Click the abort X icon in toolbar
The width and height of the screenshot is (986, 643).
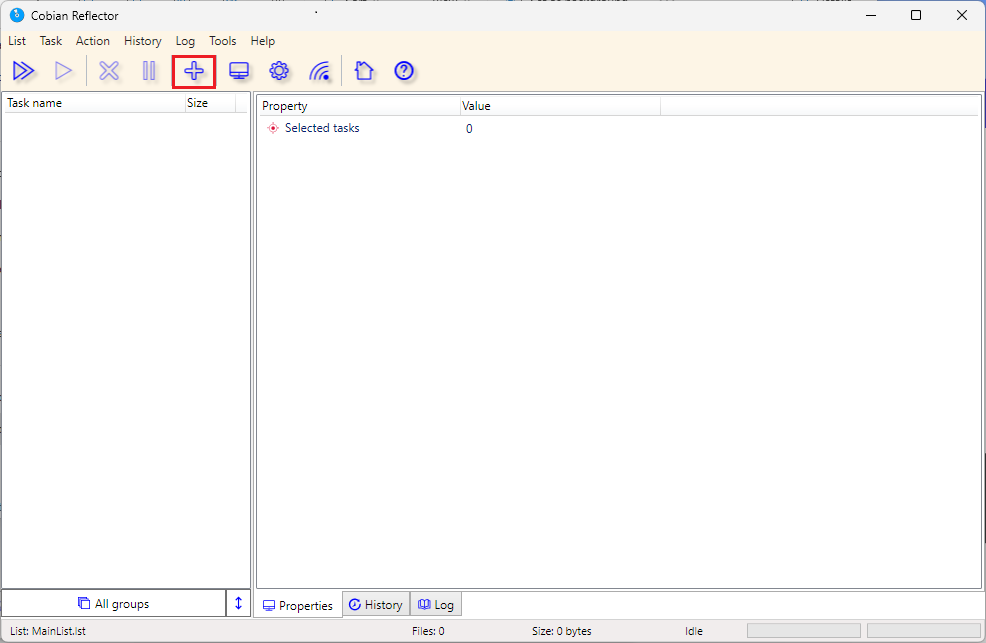click(x=109, y=71)
